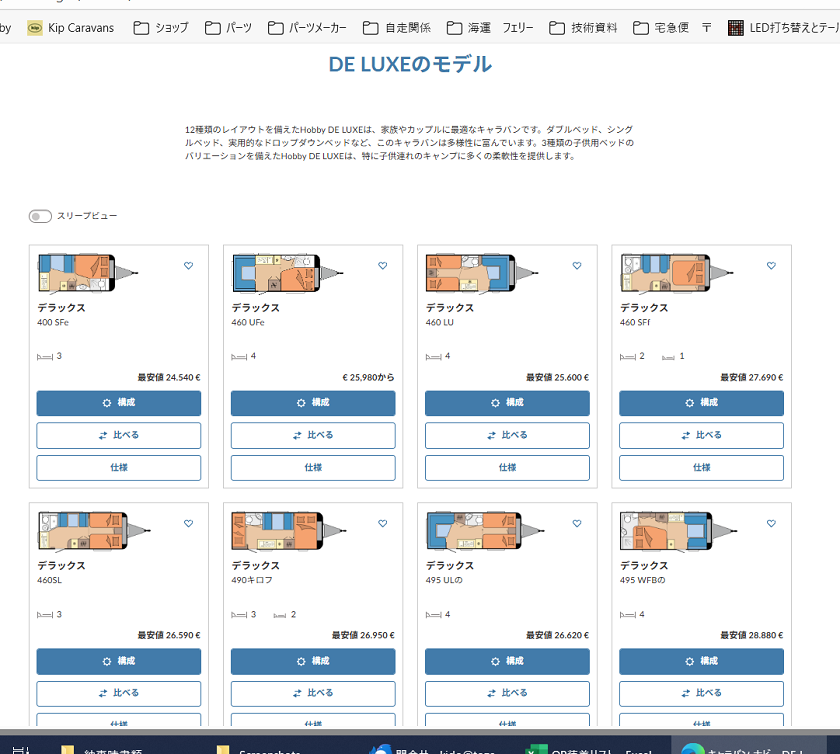Configure the 460 UFe with 構成 button
Image resolution: width=840 pixels, height=754 pixels.
pos(313,403)
